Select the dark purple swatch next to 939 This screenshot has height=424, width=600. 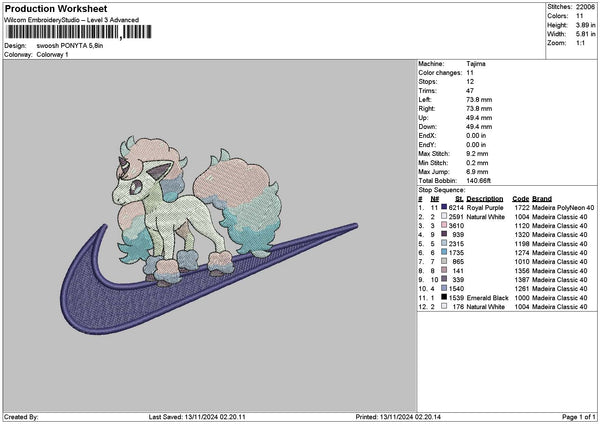point(444,234)
